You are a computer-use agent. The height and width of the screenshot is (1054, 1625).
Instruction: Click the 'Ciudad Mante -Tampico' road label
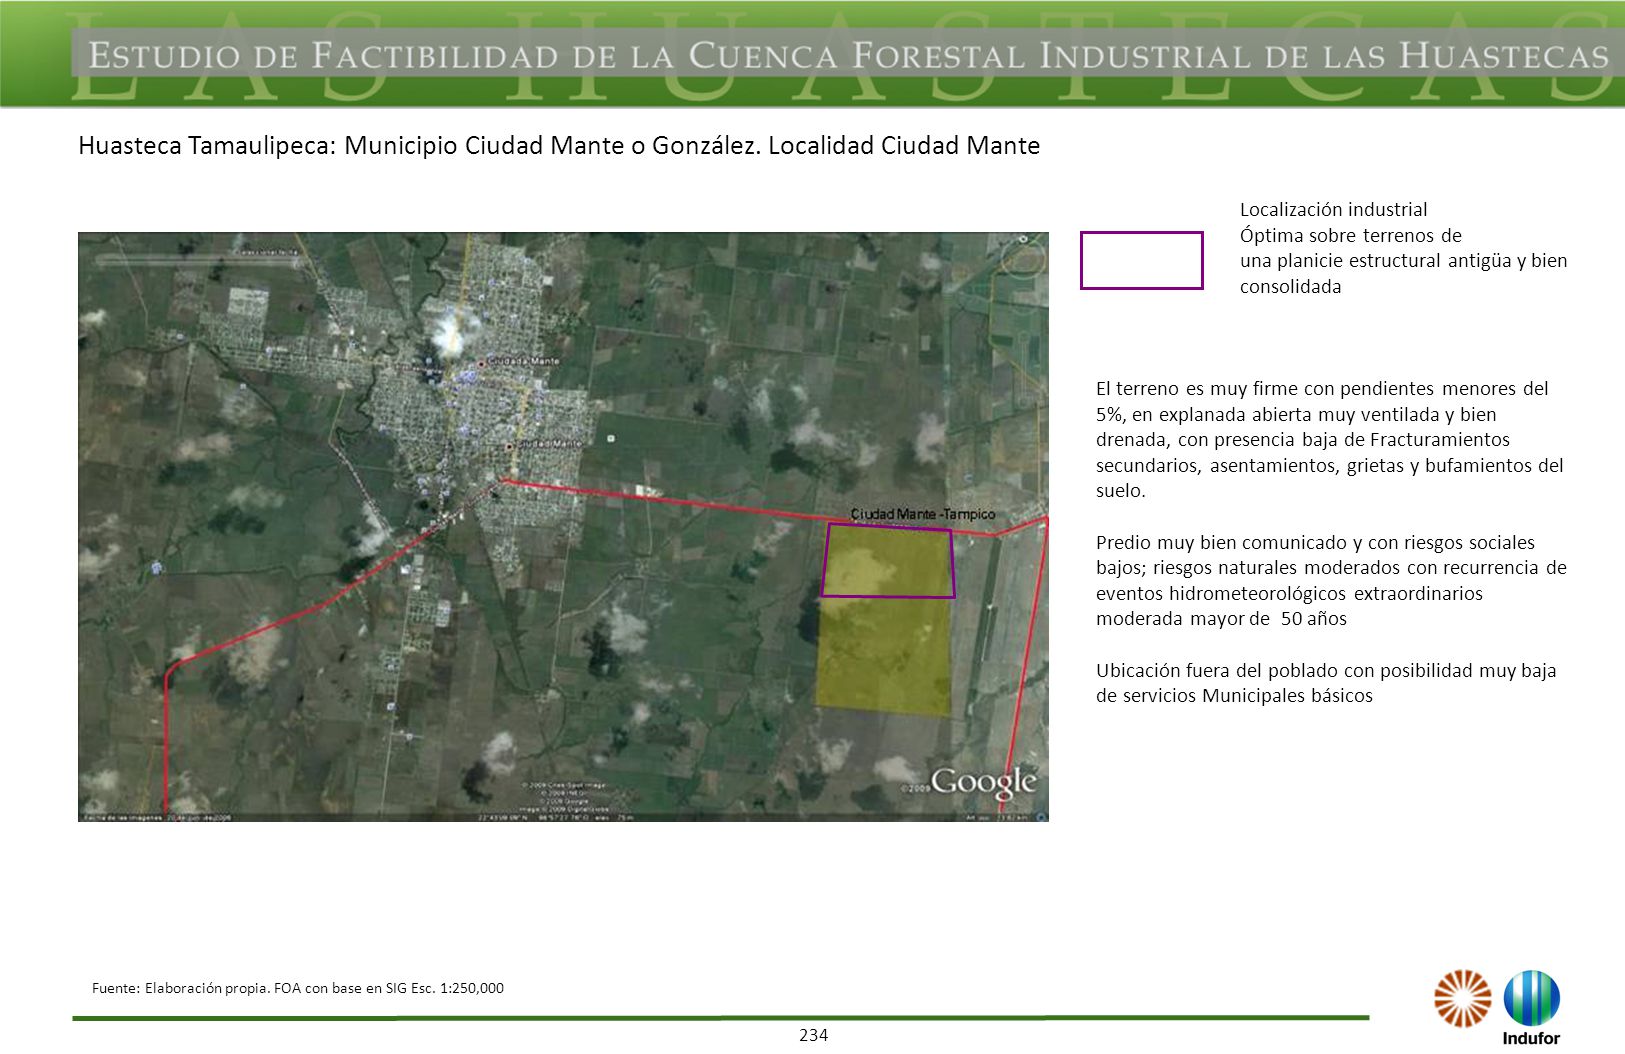point(923,514)
